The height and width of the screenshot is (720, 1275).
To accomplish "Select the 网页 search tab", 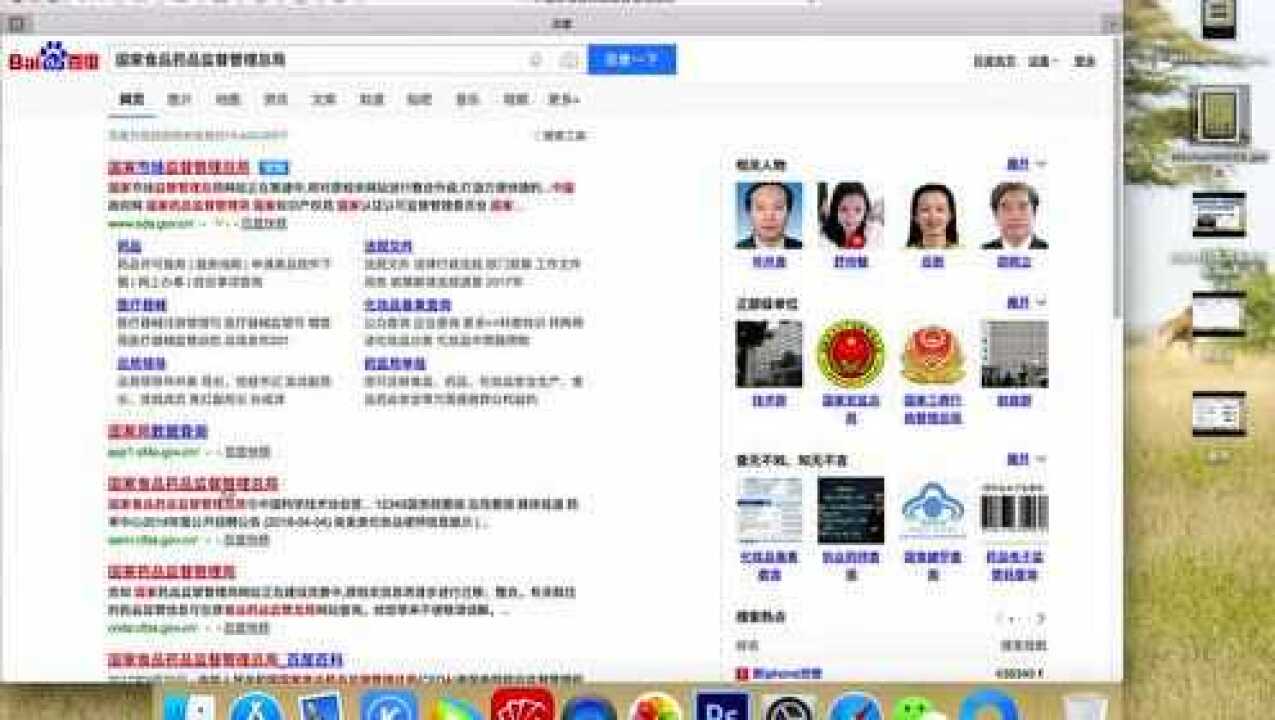I will (132, 99).
